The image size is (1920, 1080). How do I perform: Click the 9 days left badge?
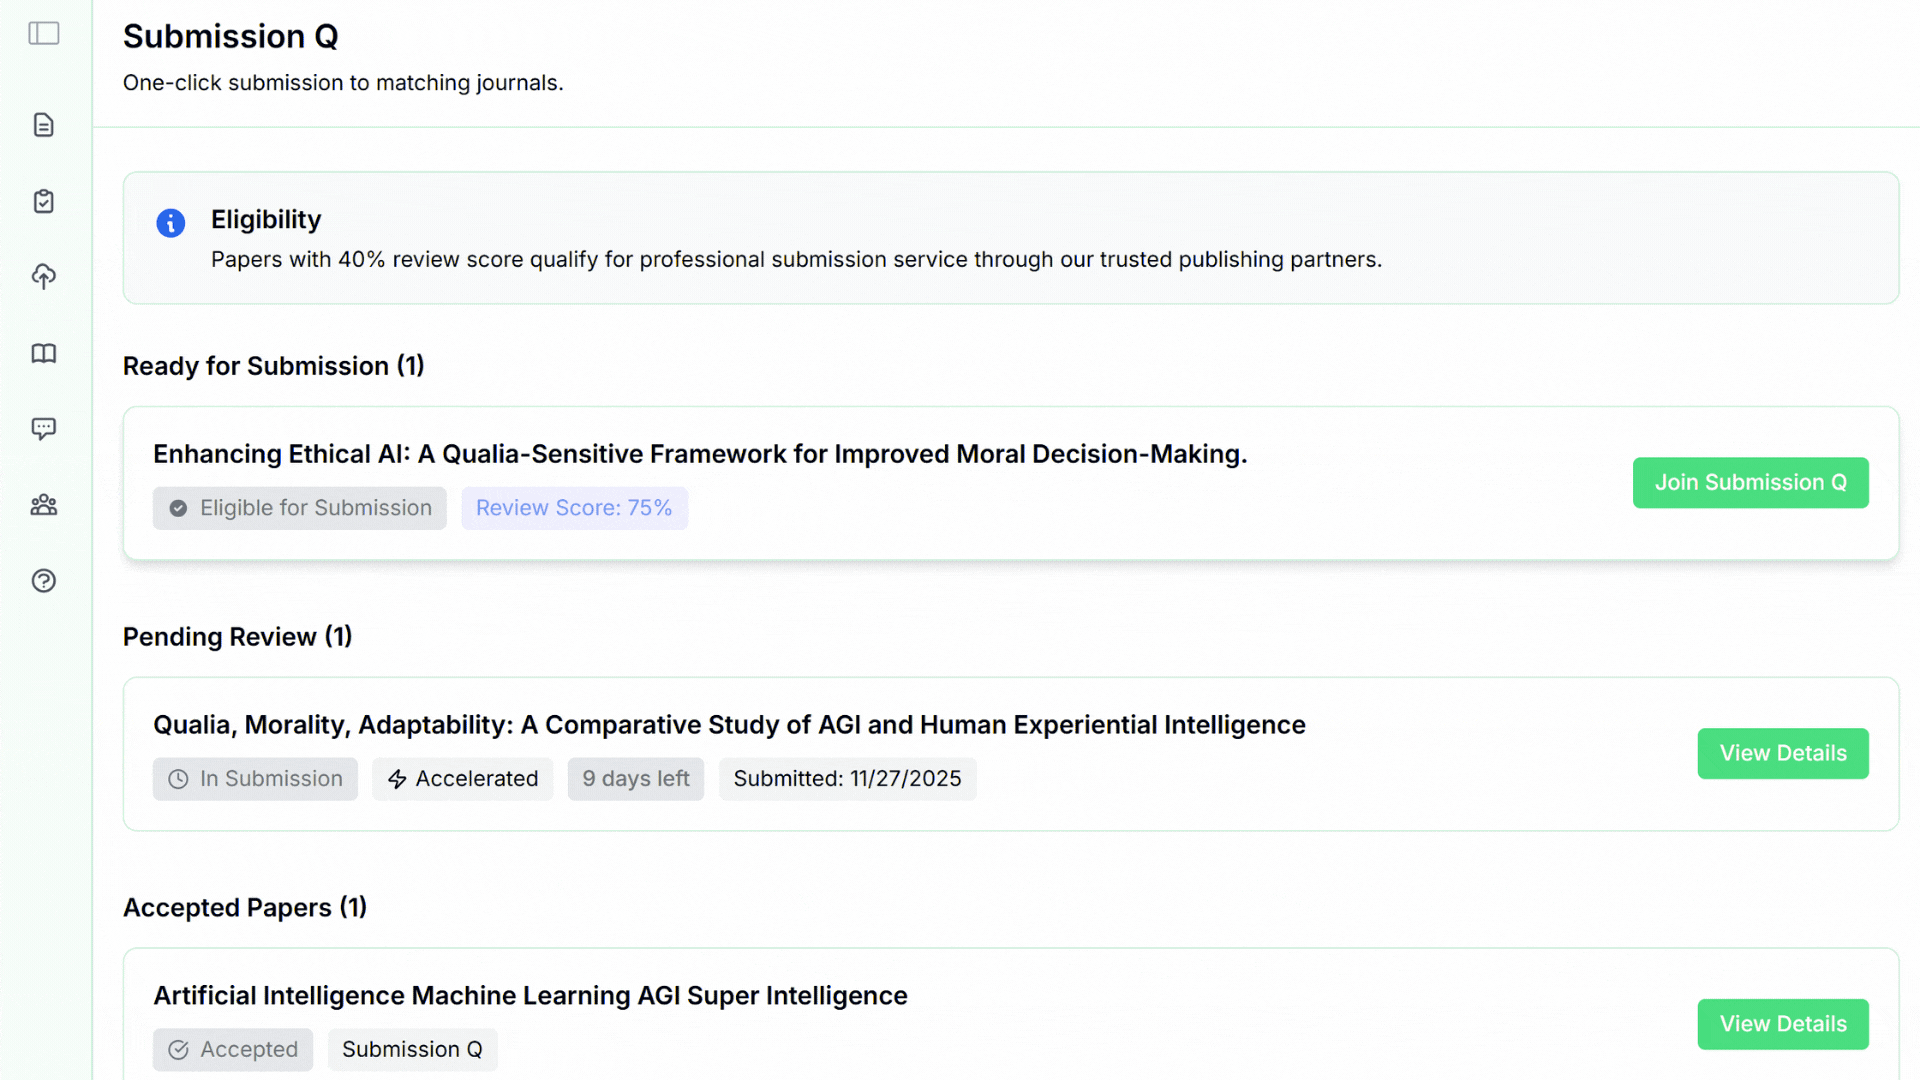635,779
